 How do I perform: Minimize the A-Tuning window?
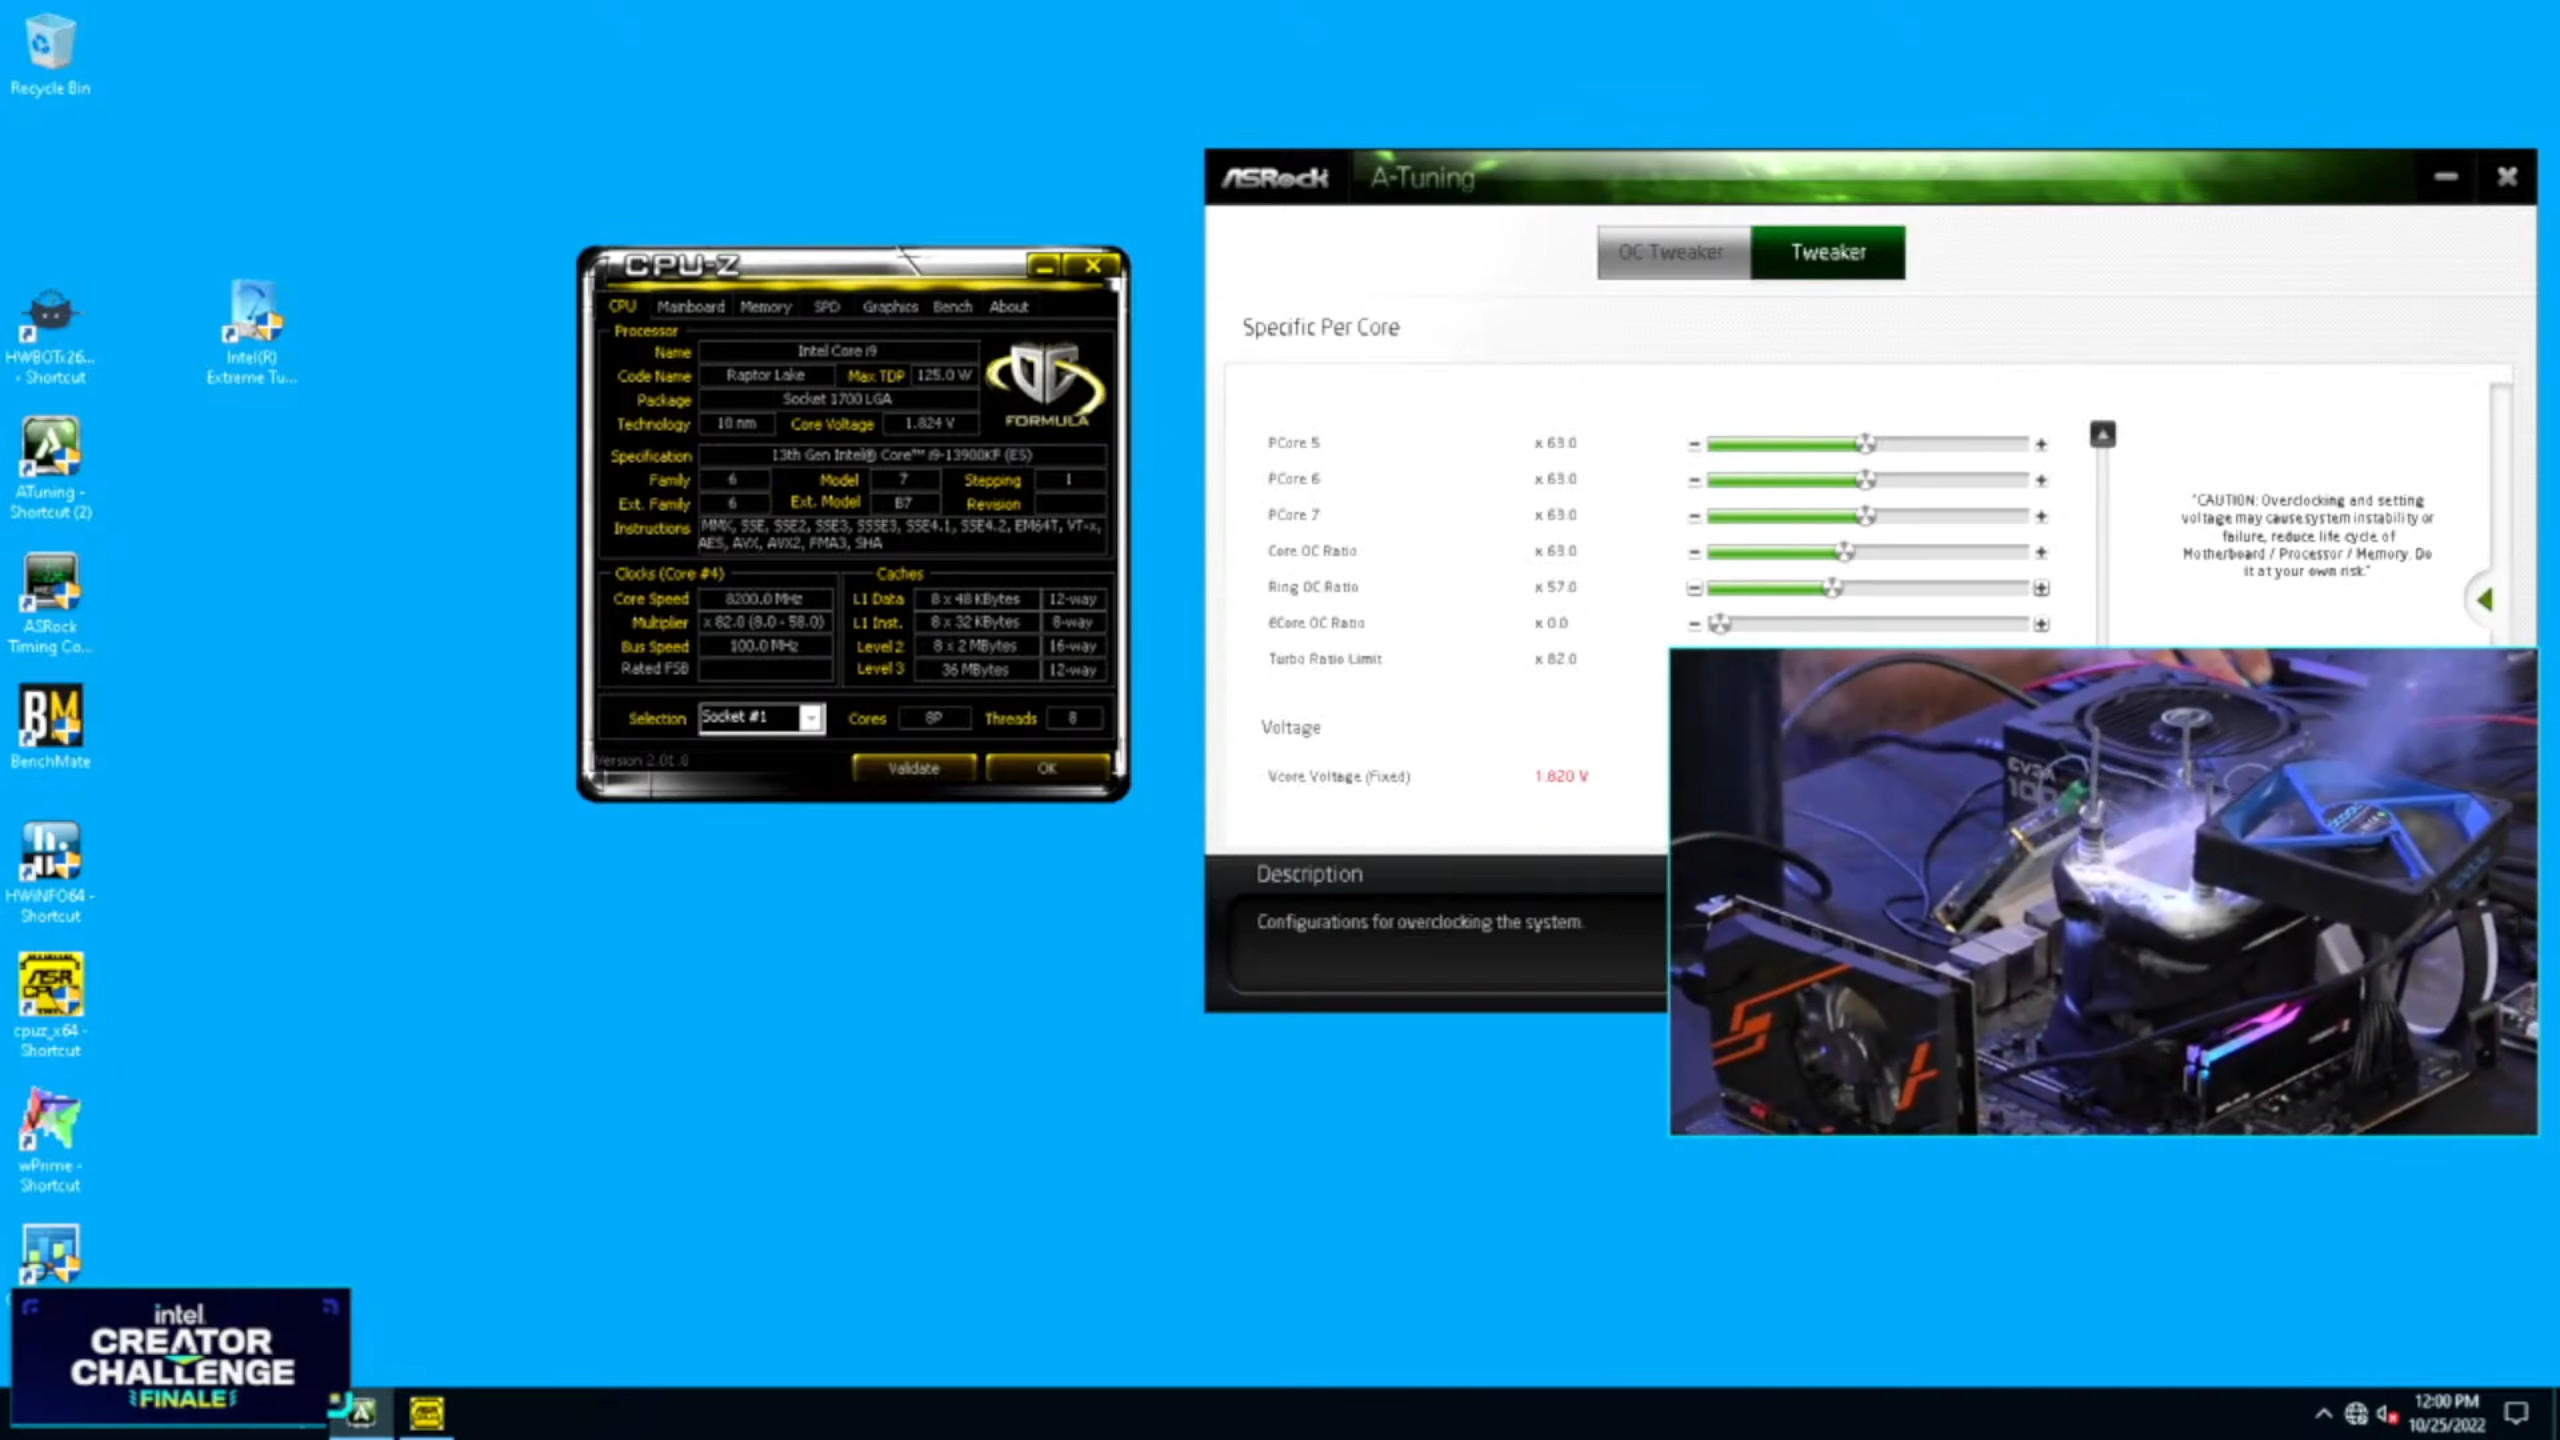coord(2446,177)
